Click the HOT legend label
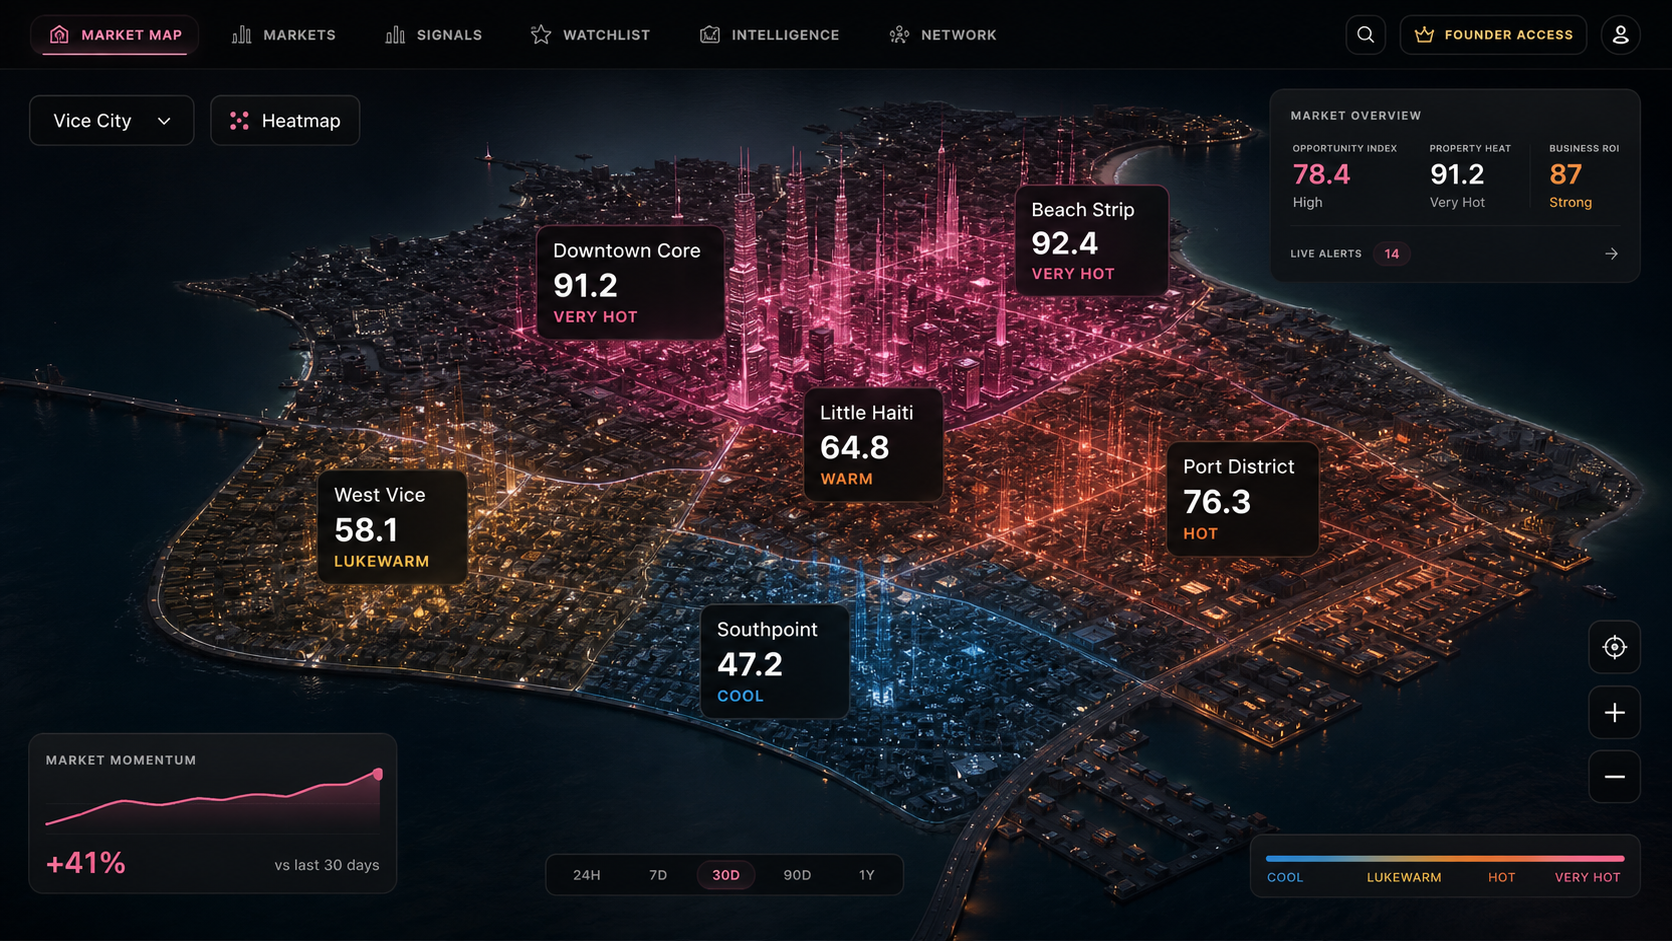 coord(1501,878)
